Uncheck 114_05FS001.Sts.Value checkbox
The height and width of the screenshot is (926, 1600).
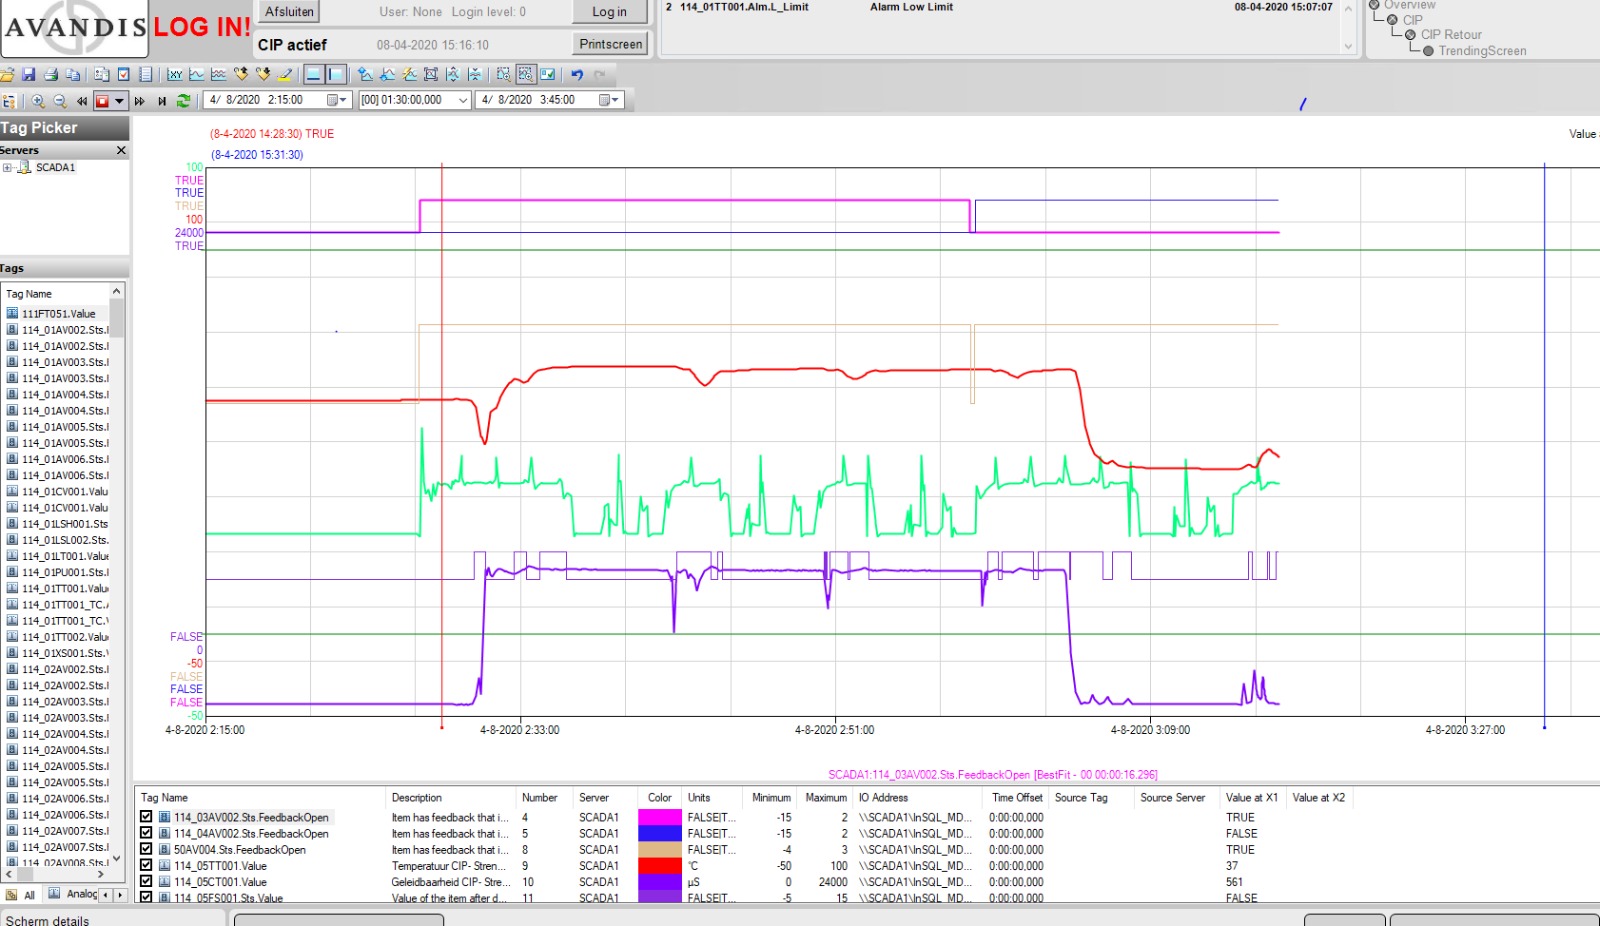click(x=146, y=897)
